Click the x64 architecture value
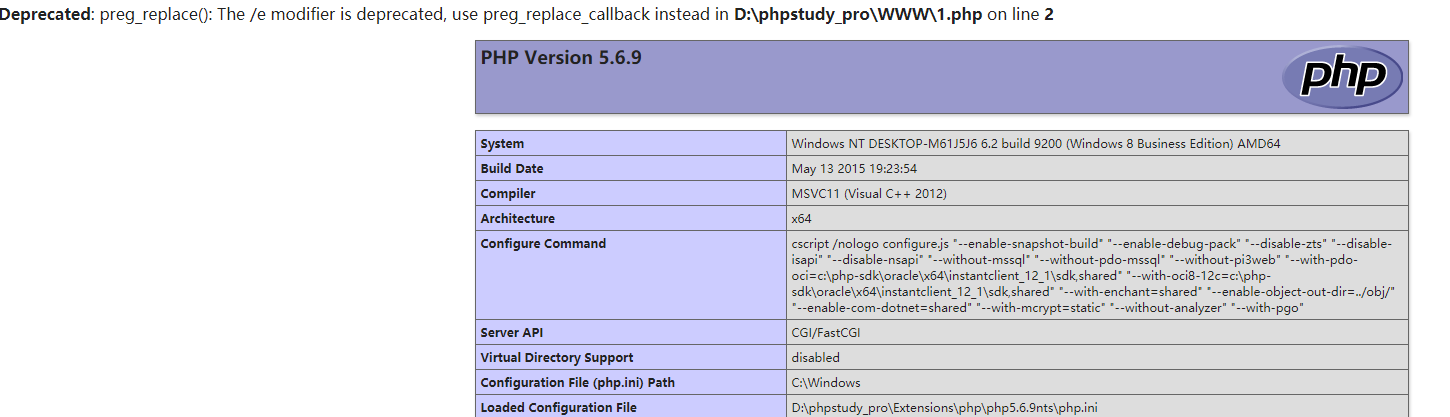1450x417 pixels. [801, 219]
